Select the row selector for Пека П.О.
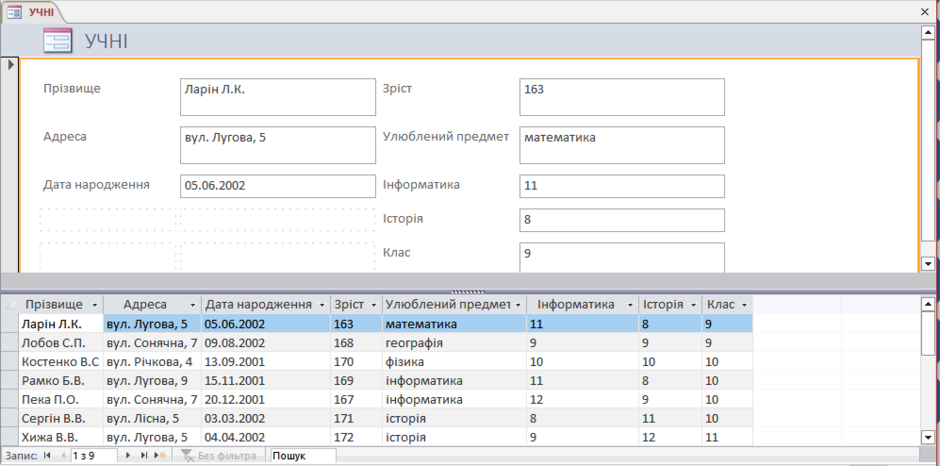 pos(10,399)
